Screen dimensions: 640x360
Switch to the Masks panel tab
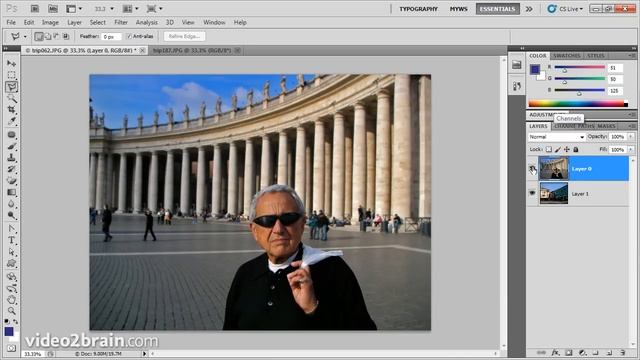coord(606,126)
